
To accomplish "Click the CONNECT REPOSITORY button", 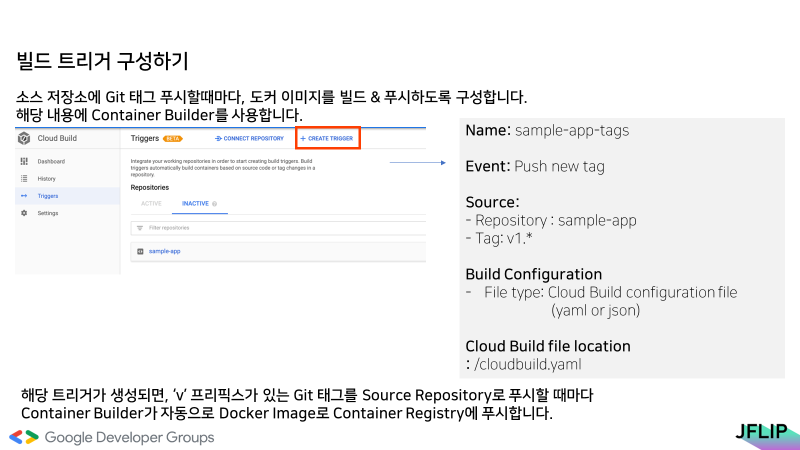I will point(249,138).
